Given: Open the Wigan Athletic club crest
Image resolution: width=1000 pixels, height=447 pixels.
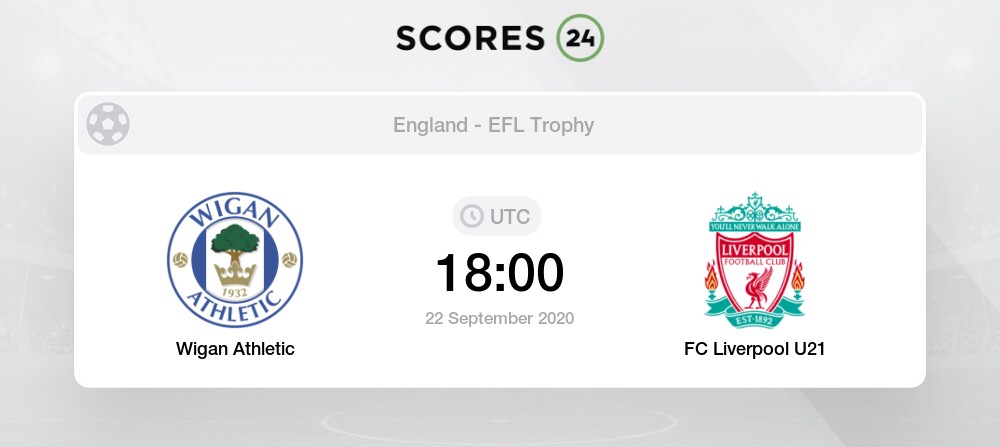Looking at the screenshot, I should point(235,260).
